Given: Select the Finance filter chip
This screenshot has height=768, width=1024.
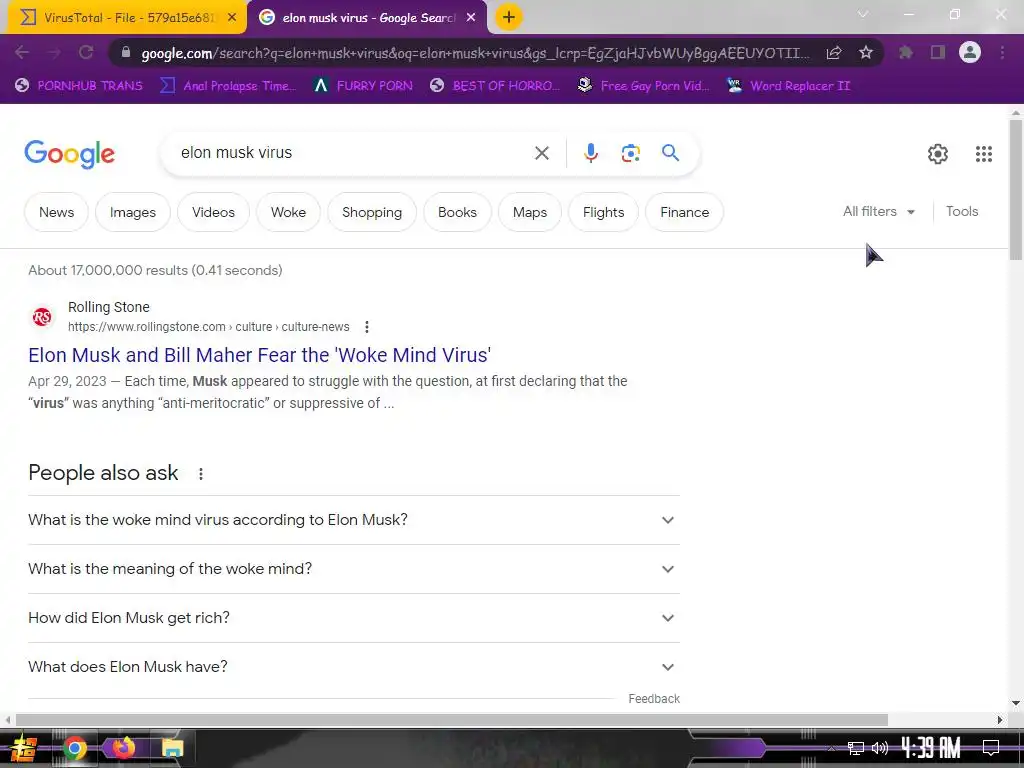Looking at the screenshot, I should pos(684,212).
